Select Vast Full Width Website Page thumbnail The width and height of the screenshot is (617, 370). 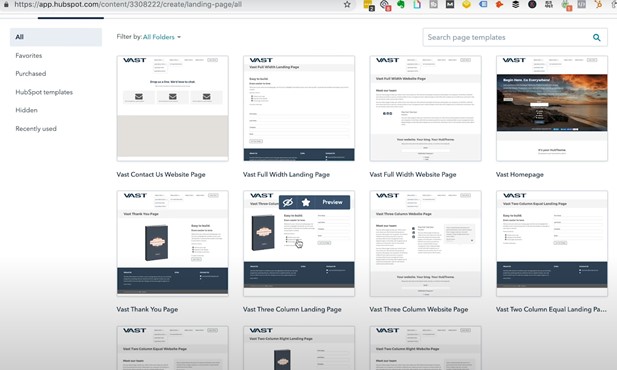pyautogui.click(x=425, y=108)
